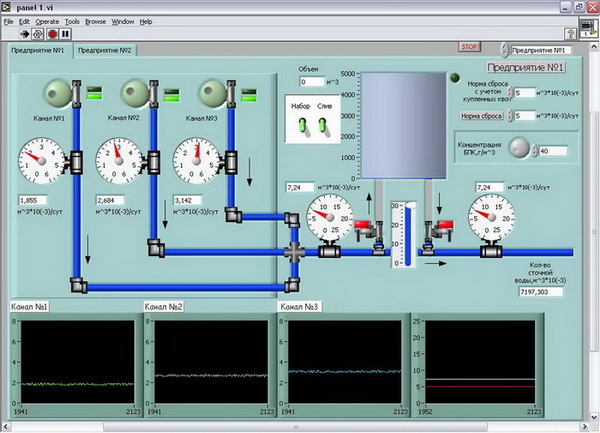The width and height of the screenshot is (600, 433).
Task: Click the Канал №1 green indicator lights
Action: [94, 93]
